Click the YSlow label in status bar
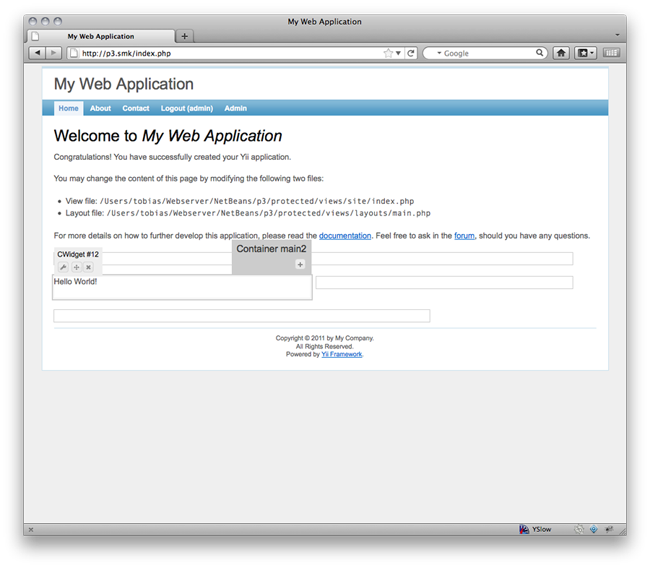This screenshot has height=568, width=650. [541, 529]
